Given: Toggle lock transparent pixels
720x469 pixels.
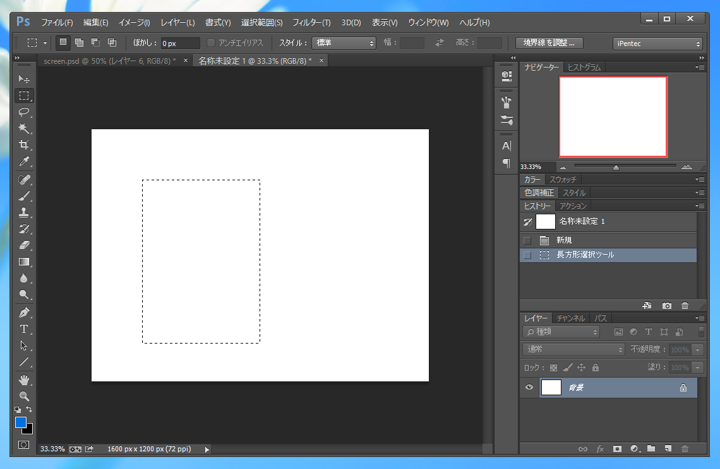Looking at the screenshot, I should pyautogui.click(x=553, y=368).
